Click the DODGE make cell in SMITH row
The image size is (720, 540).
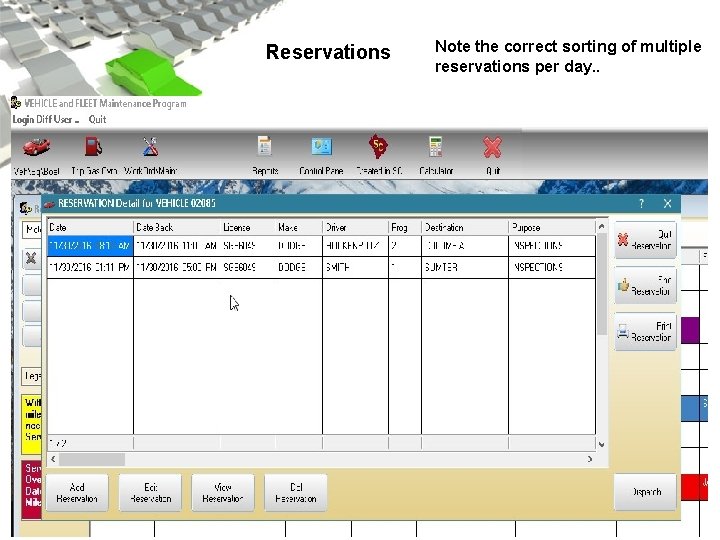click(x=299, y=267)
